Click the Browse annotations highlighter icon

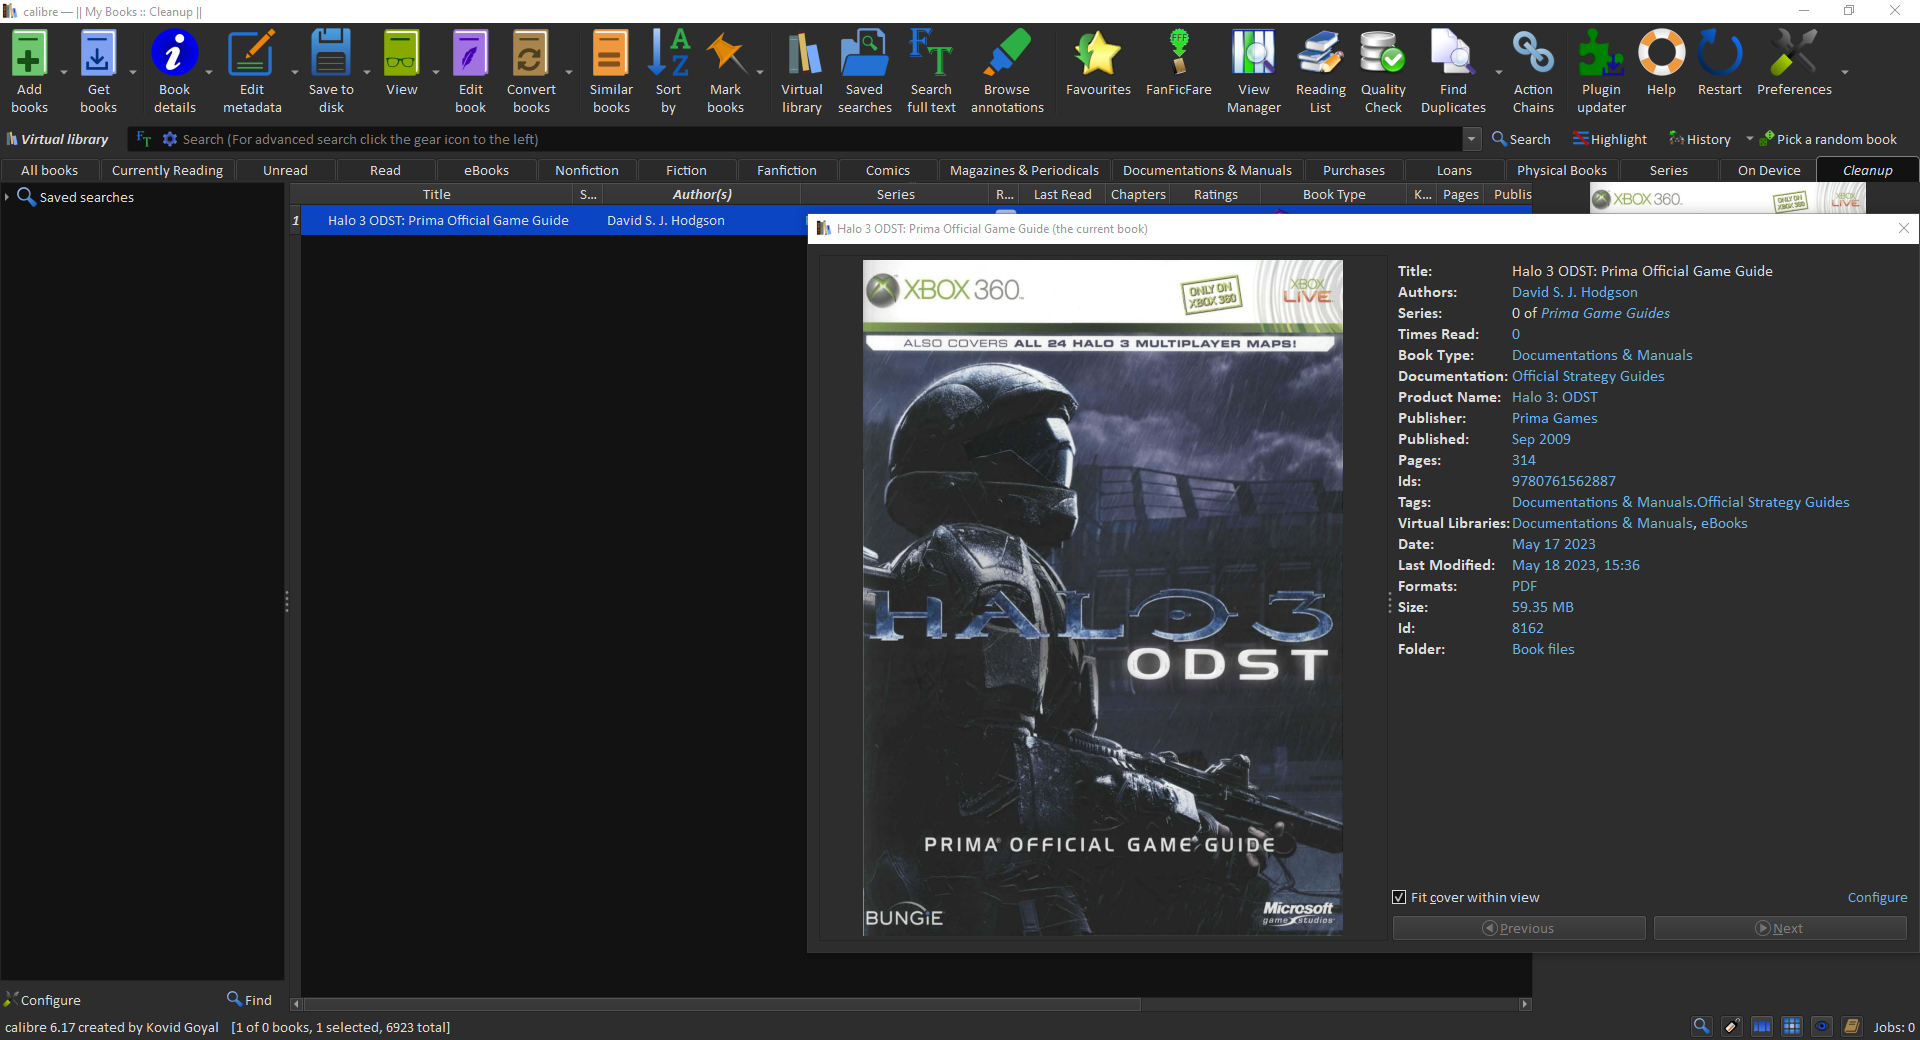[1007, 54]
